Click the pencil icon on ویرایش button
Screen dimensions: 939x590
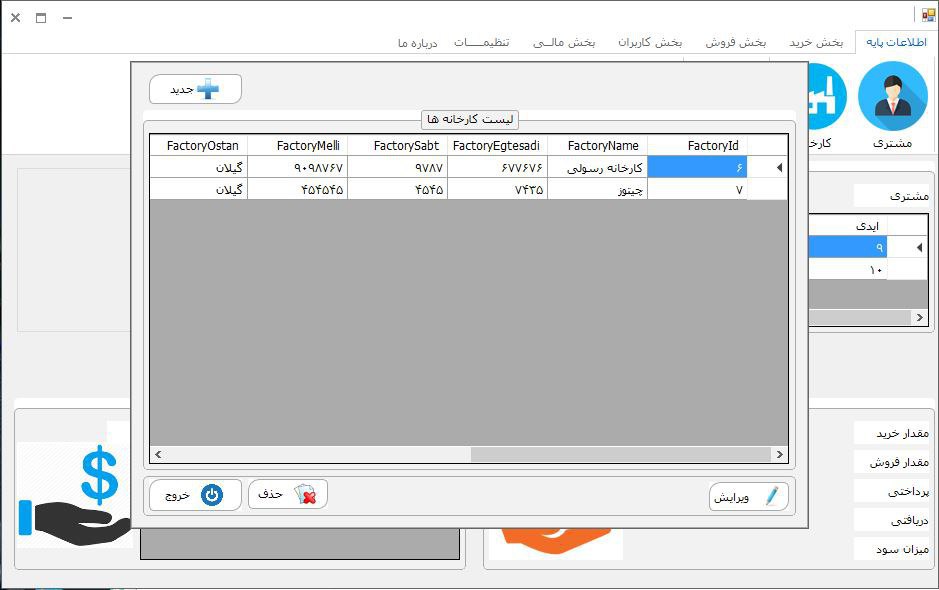[x=772, y=496]
